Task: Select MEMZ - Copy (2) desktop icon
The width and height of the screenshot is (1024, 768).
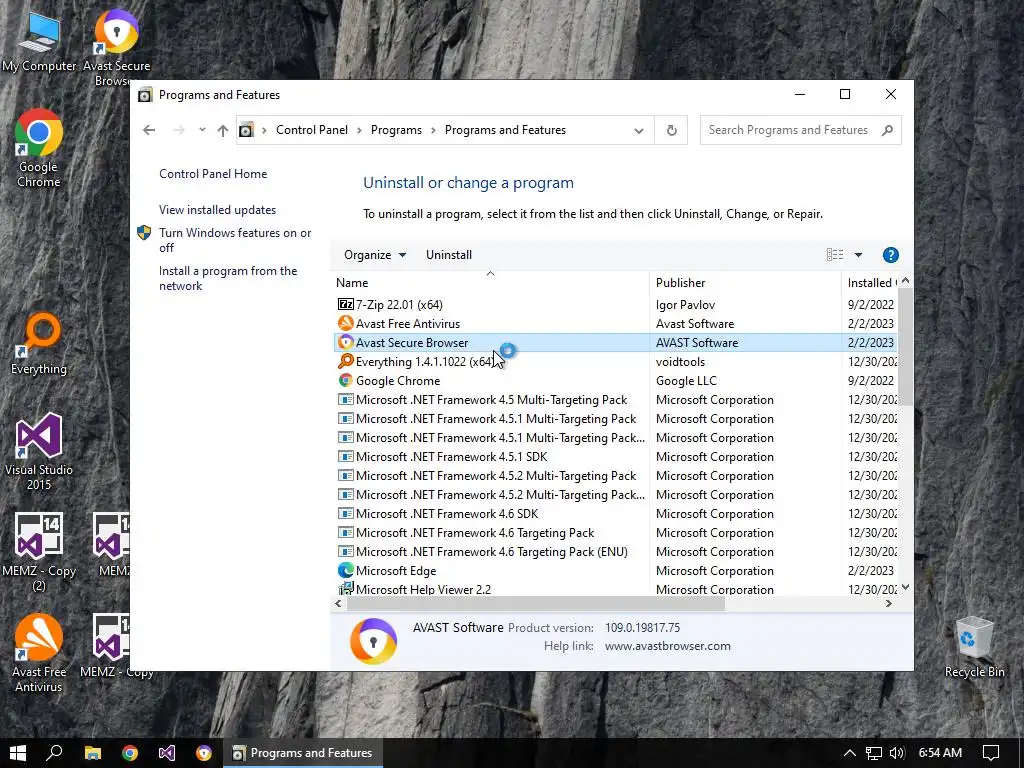Action: point(39,552)
